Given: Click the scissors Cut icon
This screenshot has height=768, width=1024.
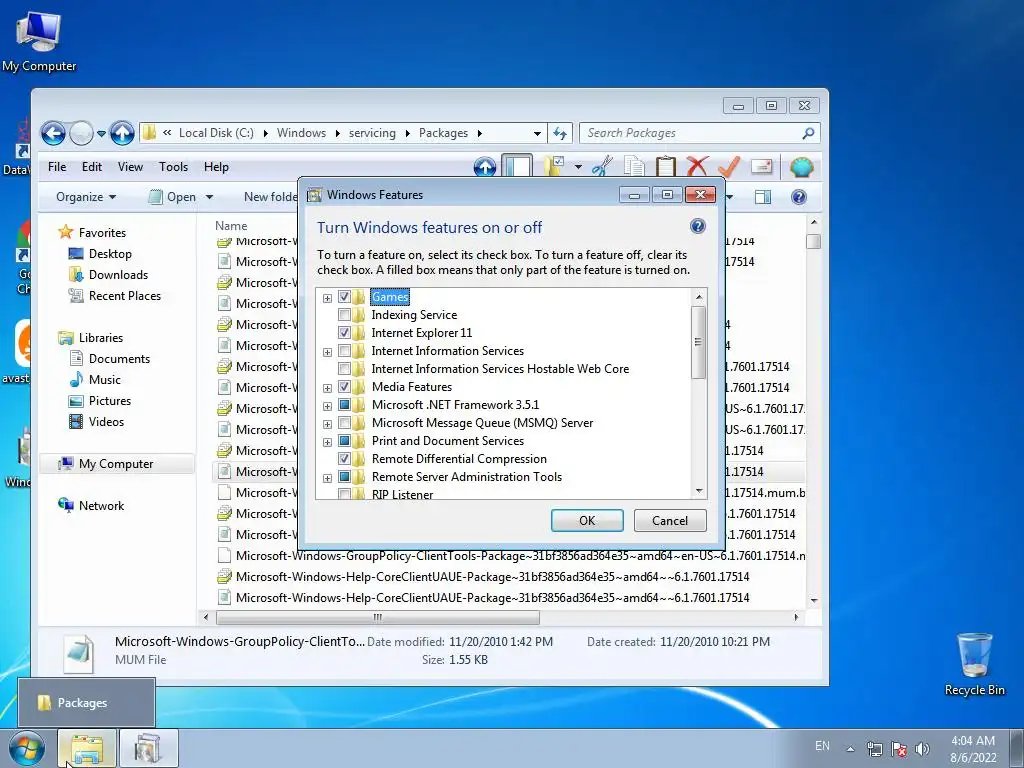Looking at the screenshot, I should [x=602, y=167].
